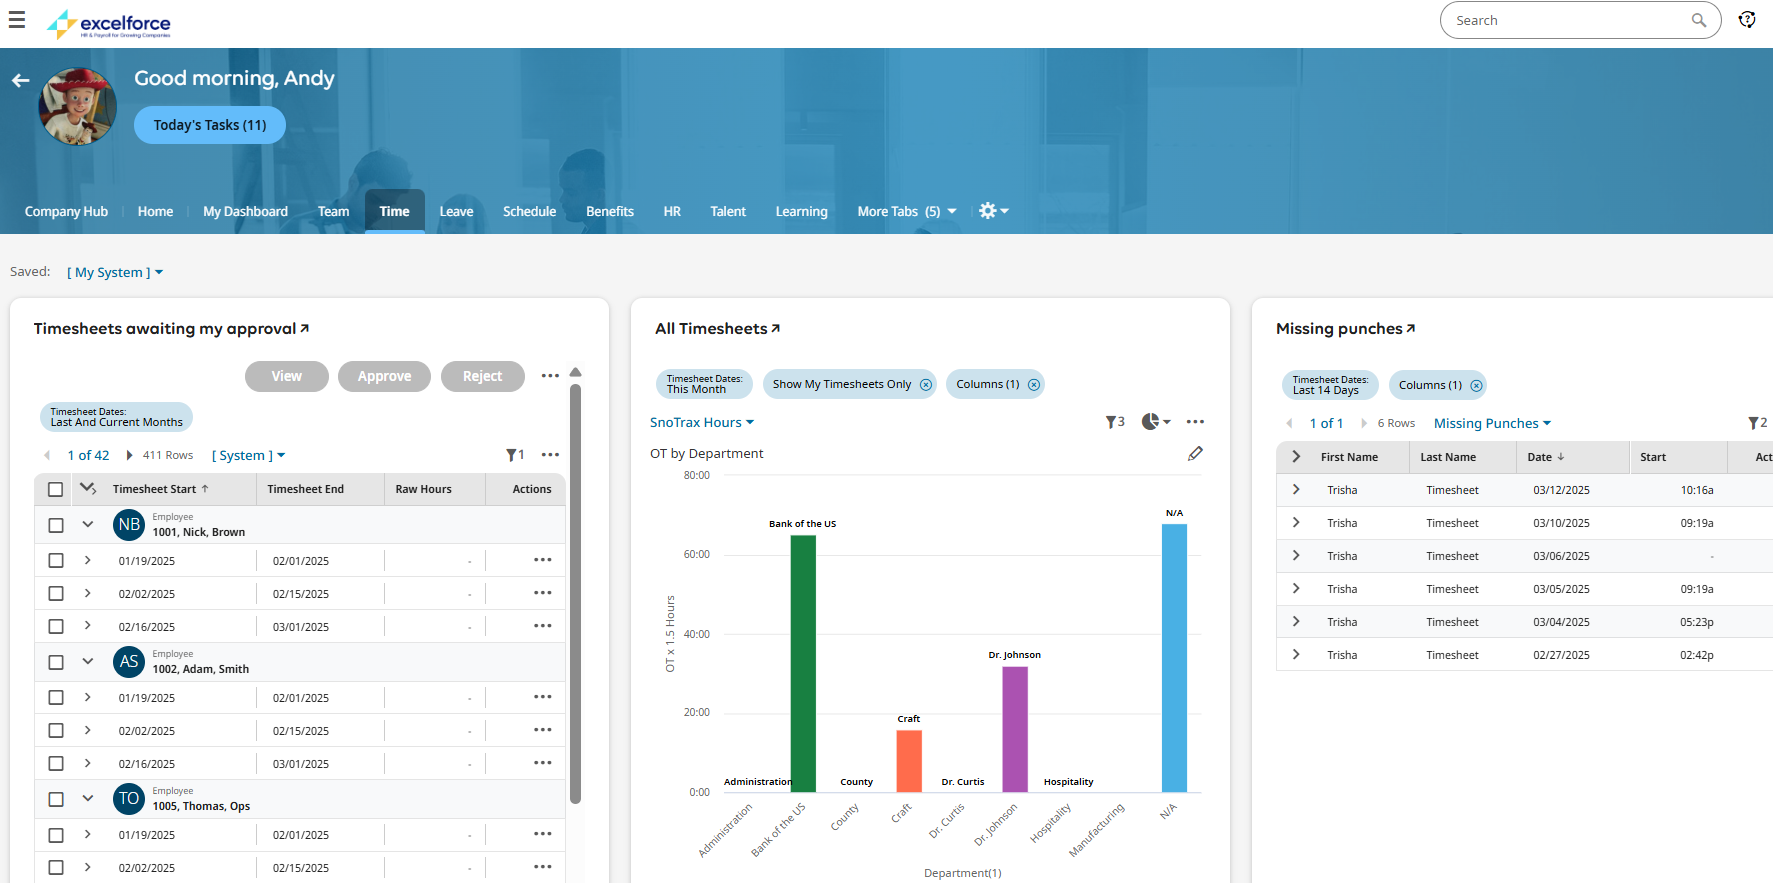Open actions menu for Nick Brown's 02/02/2025 timesheet
Viewport: 1773px width, 883px height.
click(543, 593)
